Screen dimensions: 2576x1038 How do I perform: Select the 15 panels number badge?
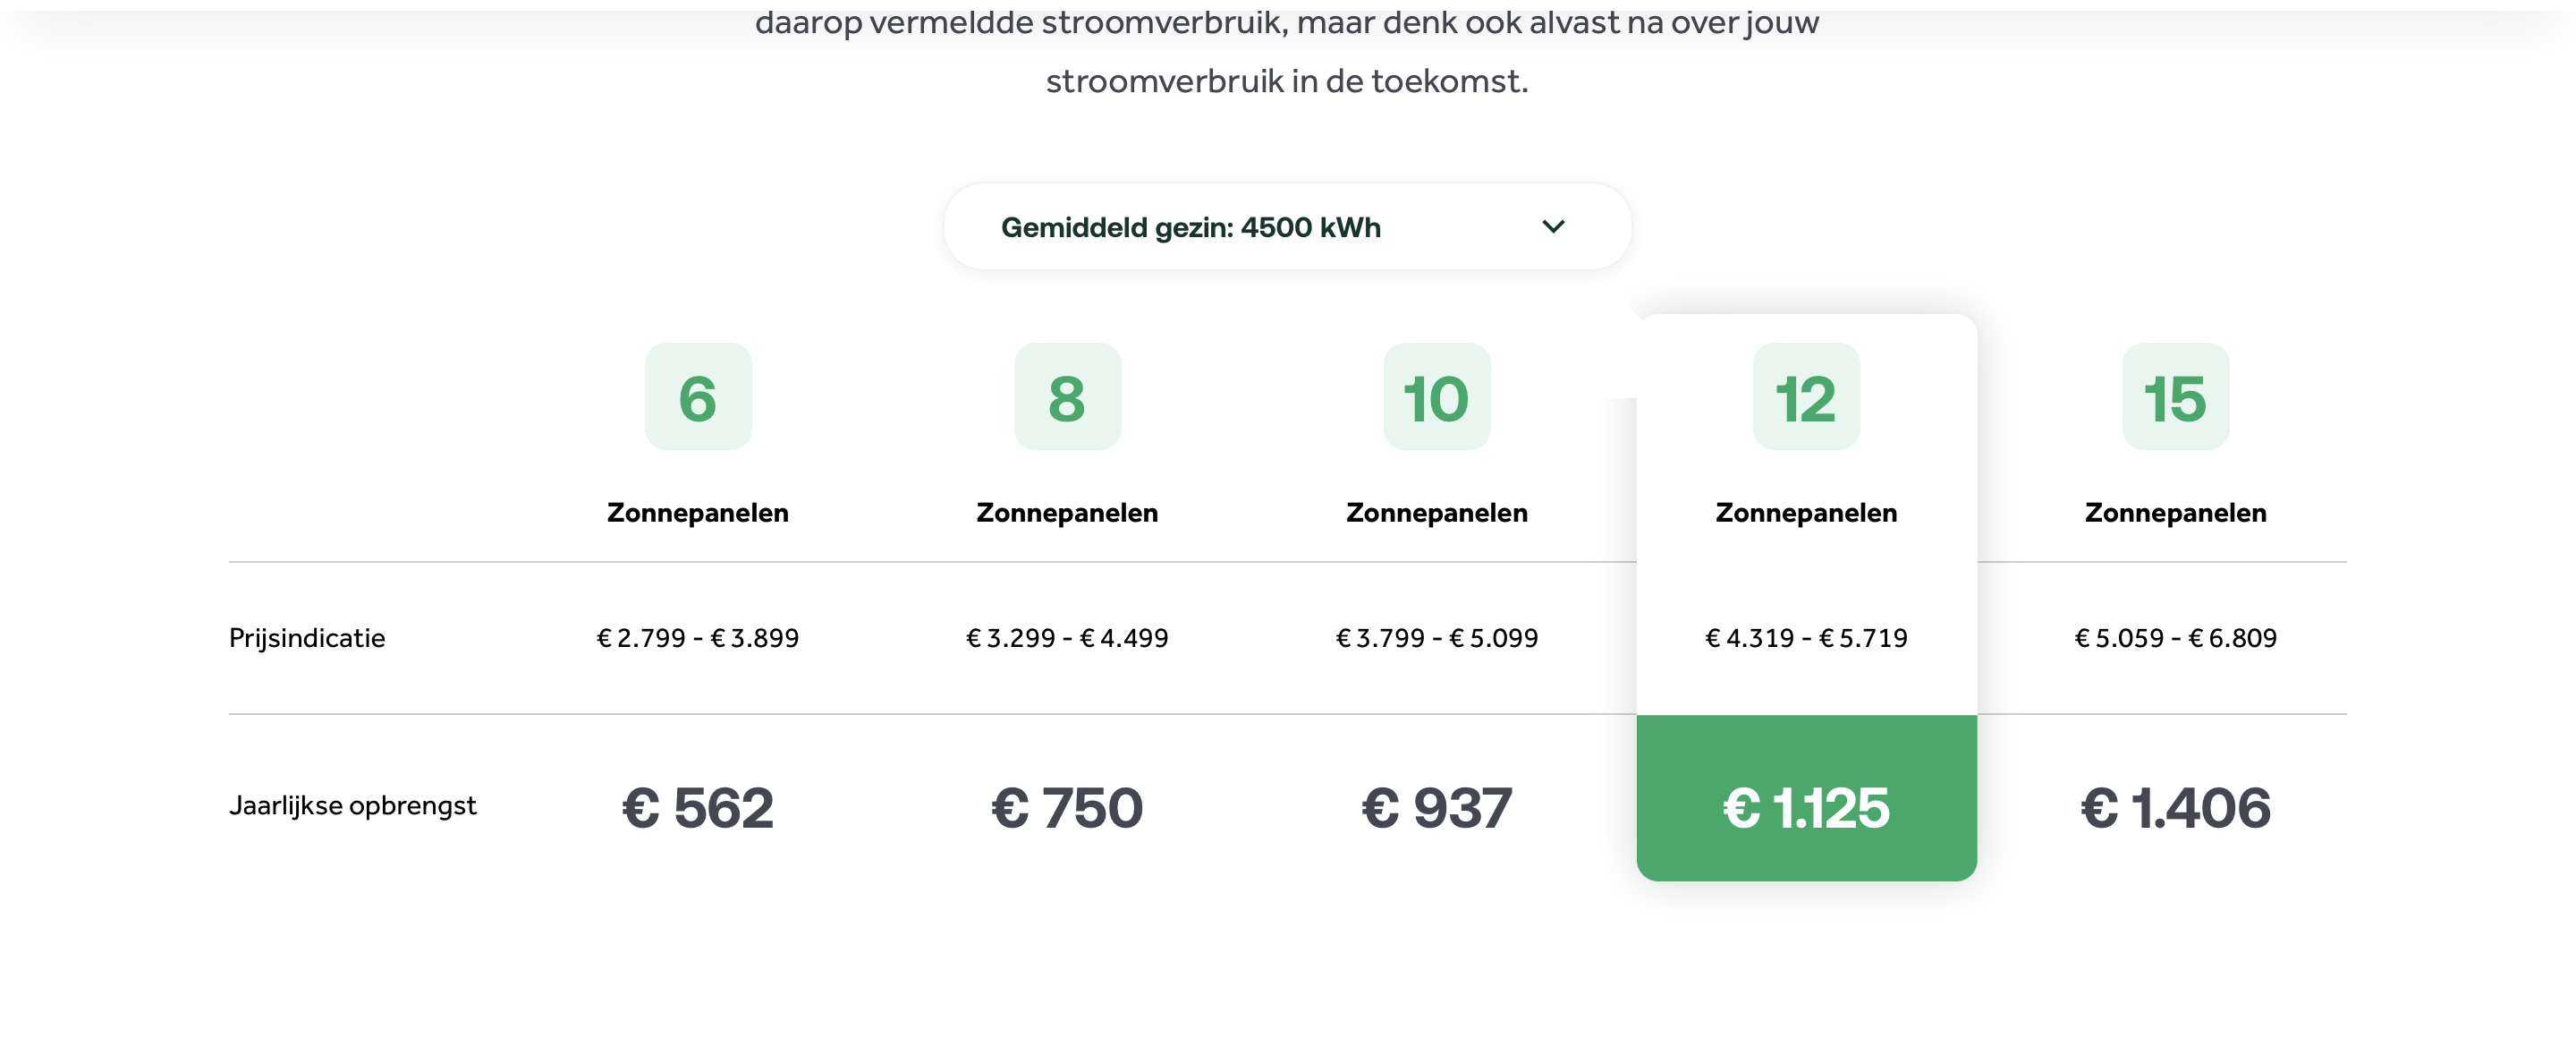[x=2176, y=397]
